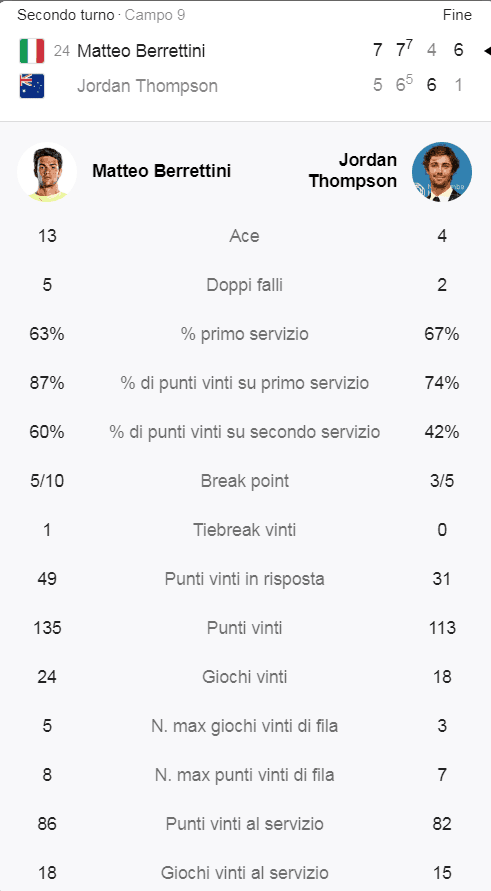The image size is (491, 891).
Task: Select Jordan Thompson name in scoreboard
Action: (147, 86)
